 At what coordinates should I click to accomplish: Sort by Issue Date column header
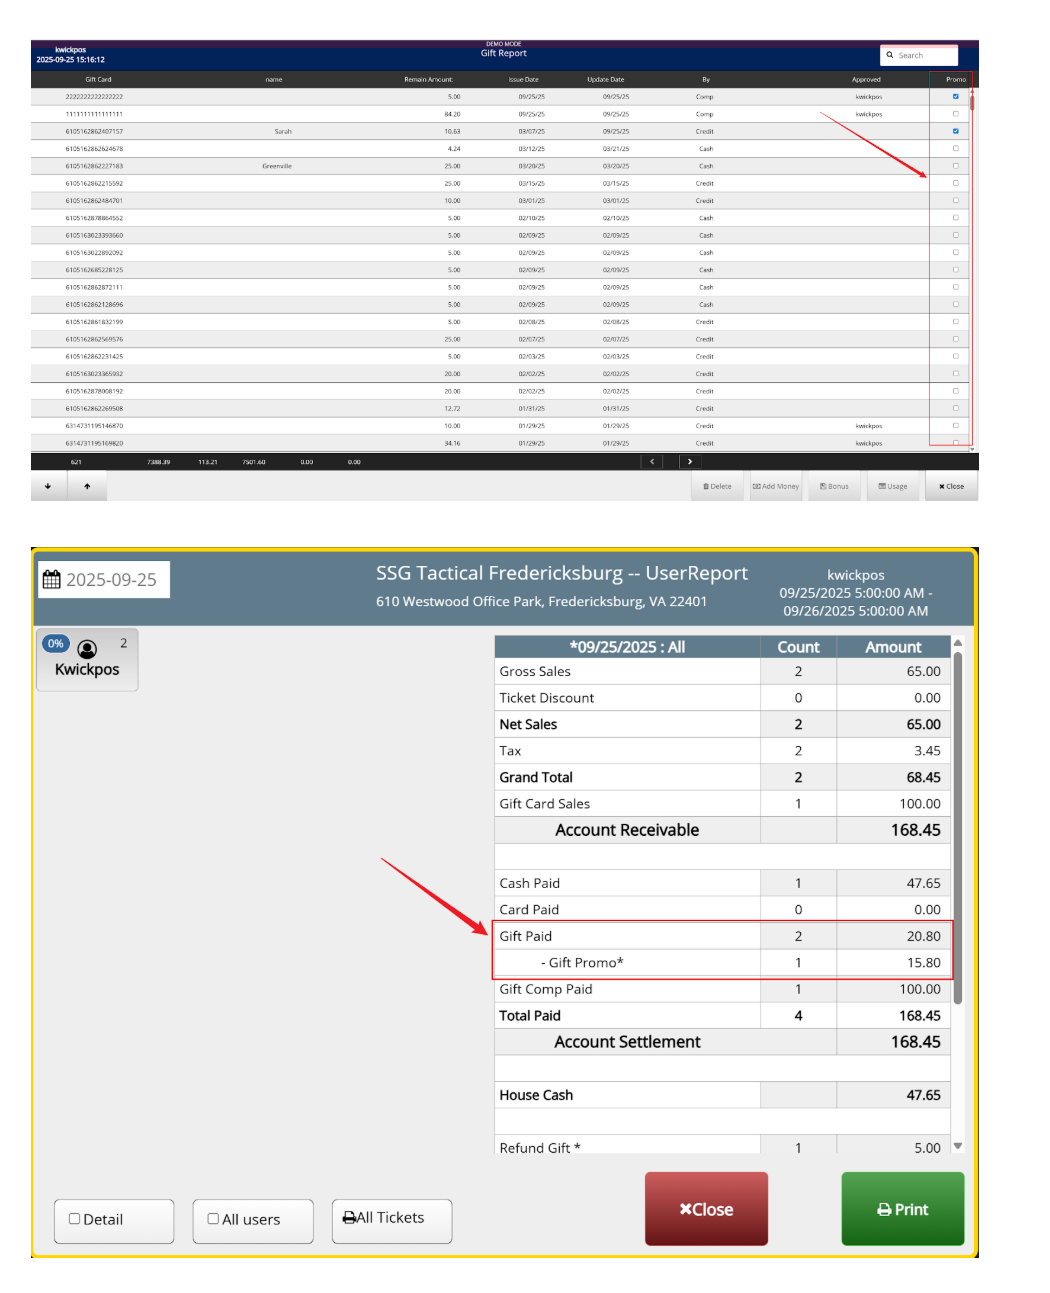tap(523, 79)
